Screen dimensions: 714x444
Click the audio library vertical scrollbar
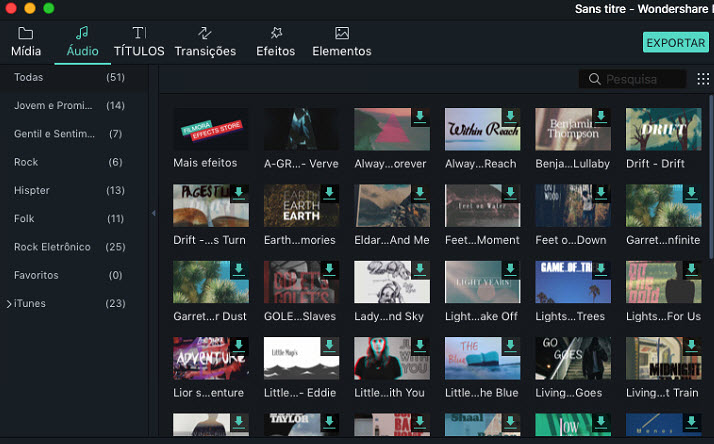pos(711,177)
